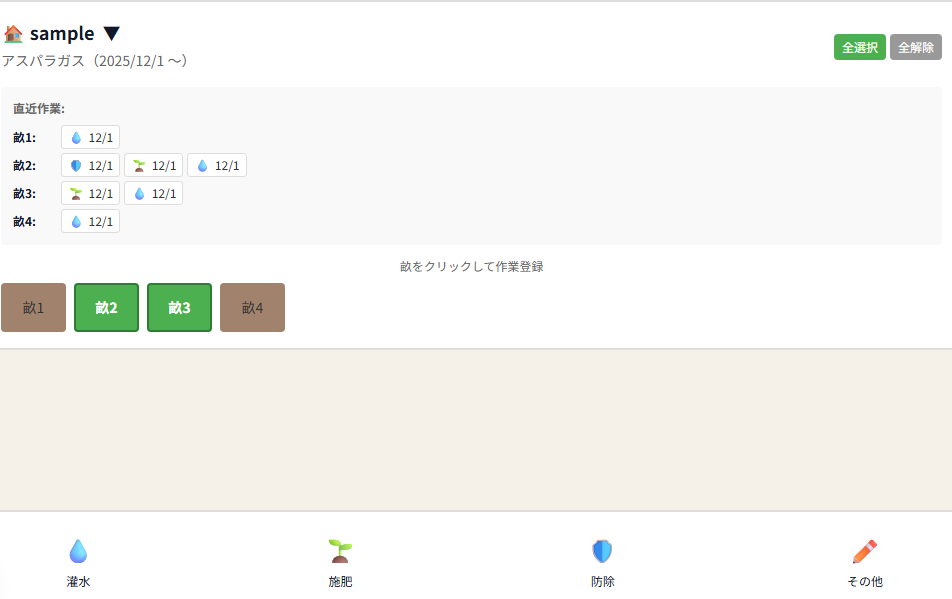Expand the sample farm dropdown arrow
Viewport: 952px width, 599px height.
(x=112, y=34)
